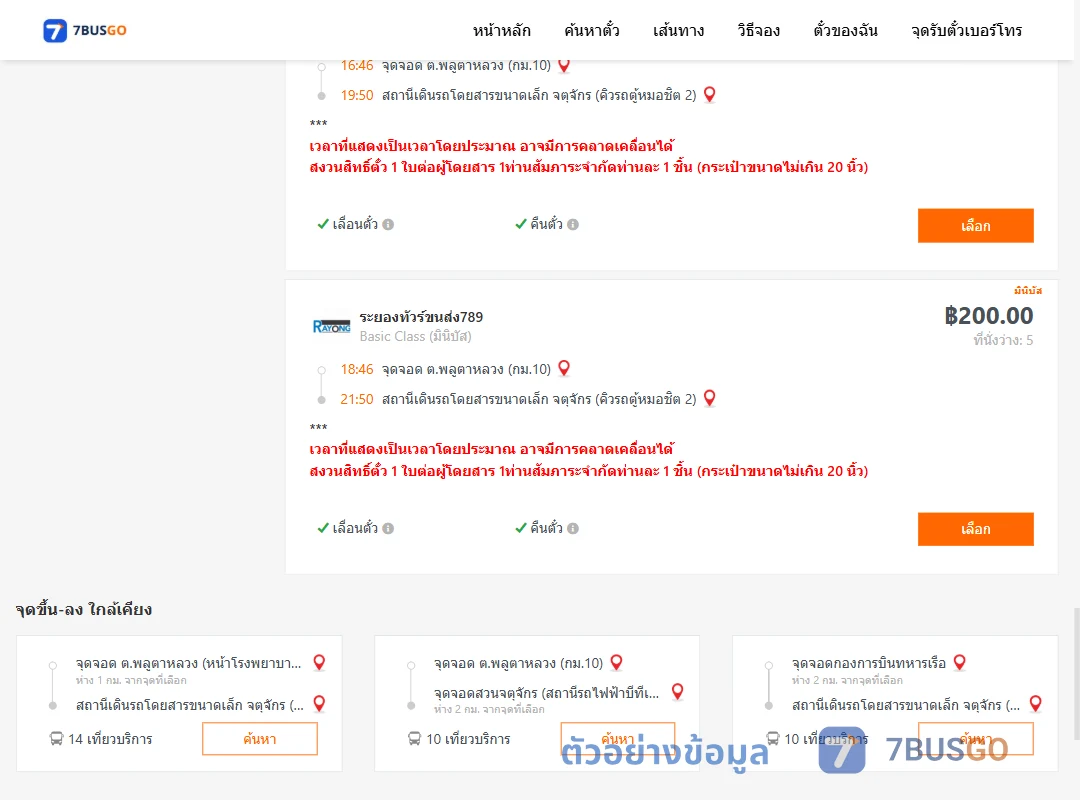The image size is (1080, 800).
Task: Click the page vertical scrollbar thumb
Action: [1077, 672]
